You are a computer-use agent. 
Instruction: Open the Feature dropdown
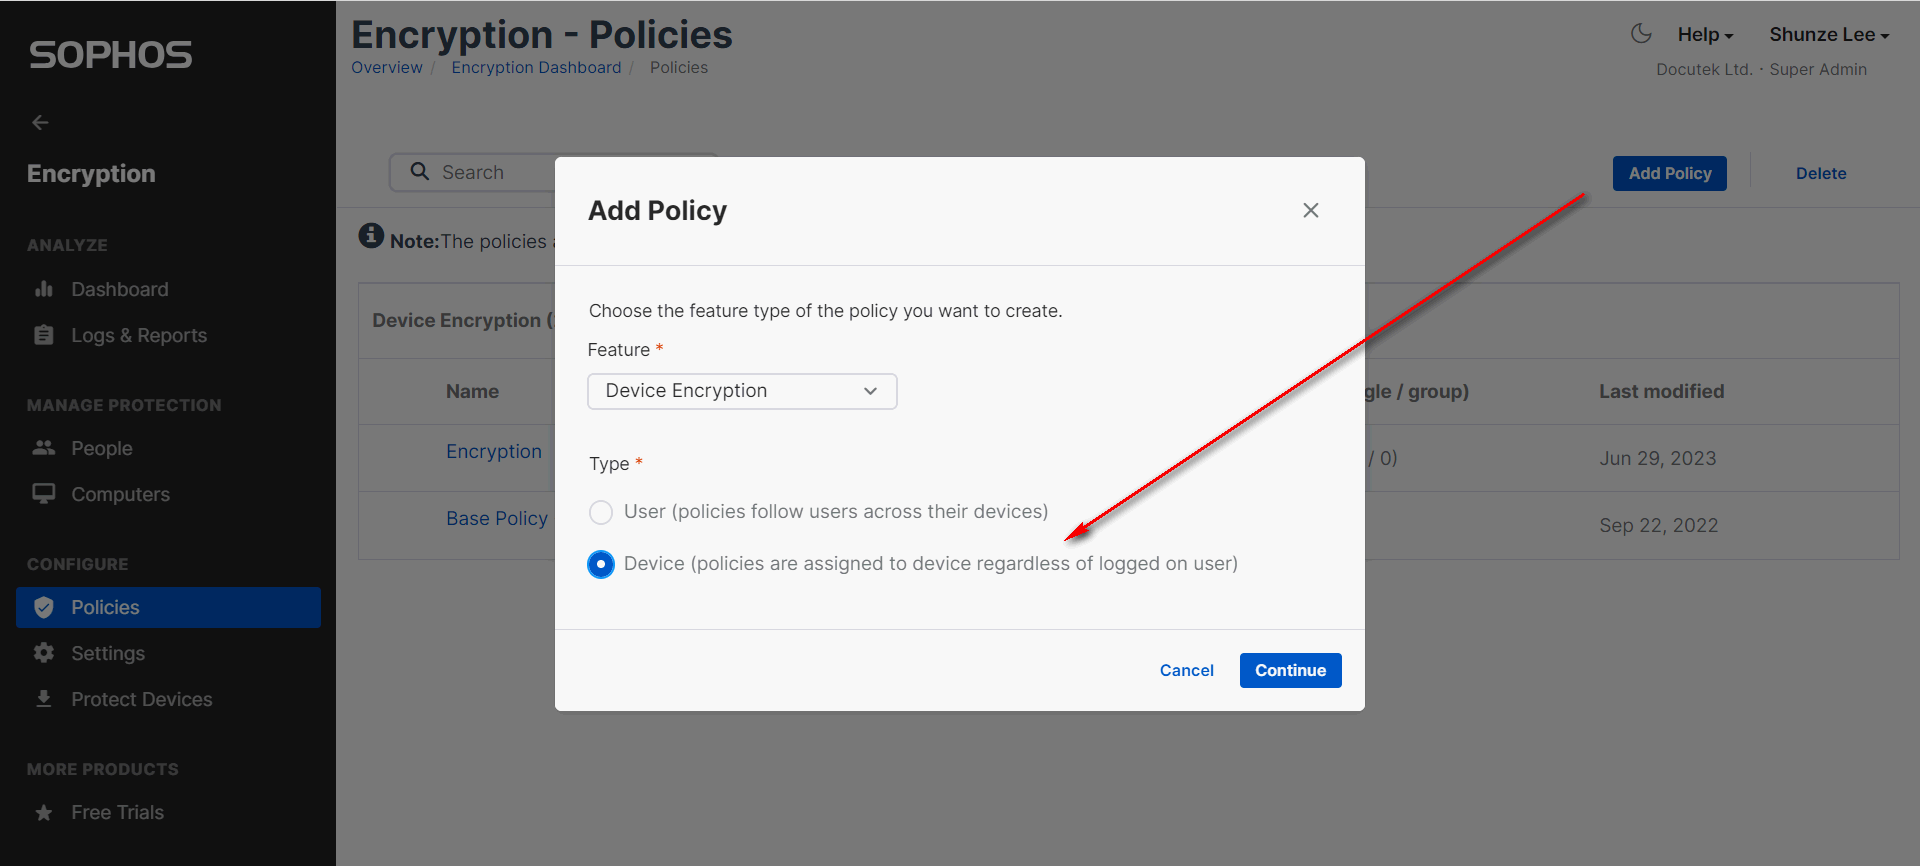pos(742,391)
